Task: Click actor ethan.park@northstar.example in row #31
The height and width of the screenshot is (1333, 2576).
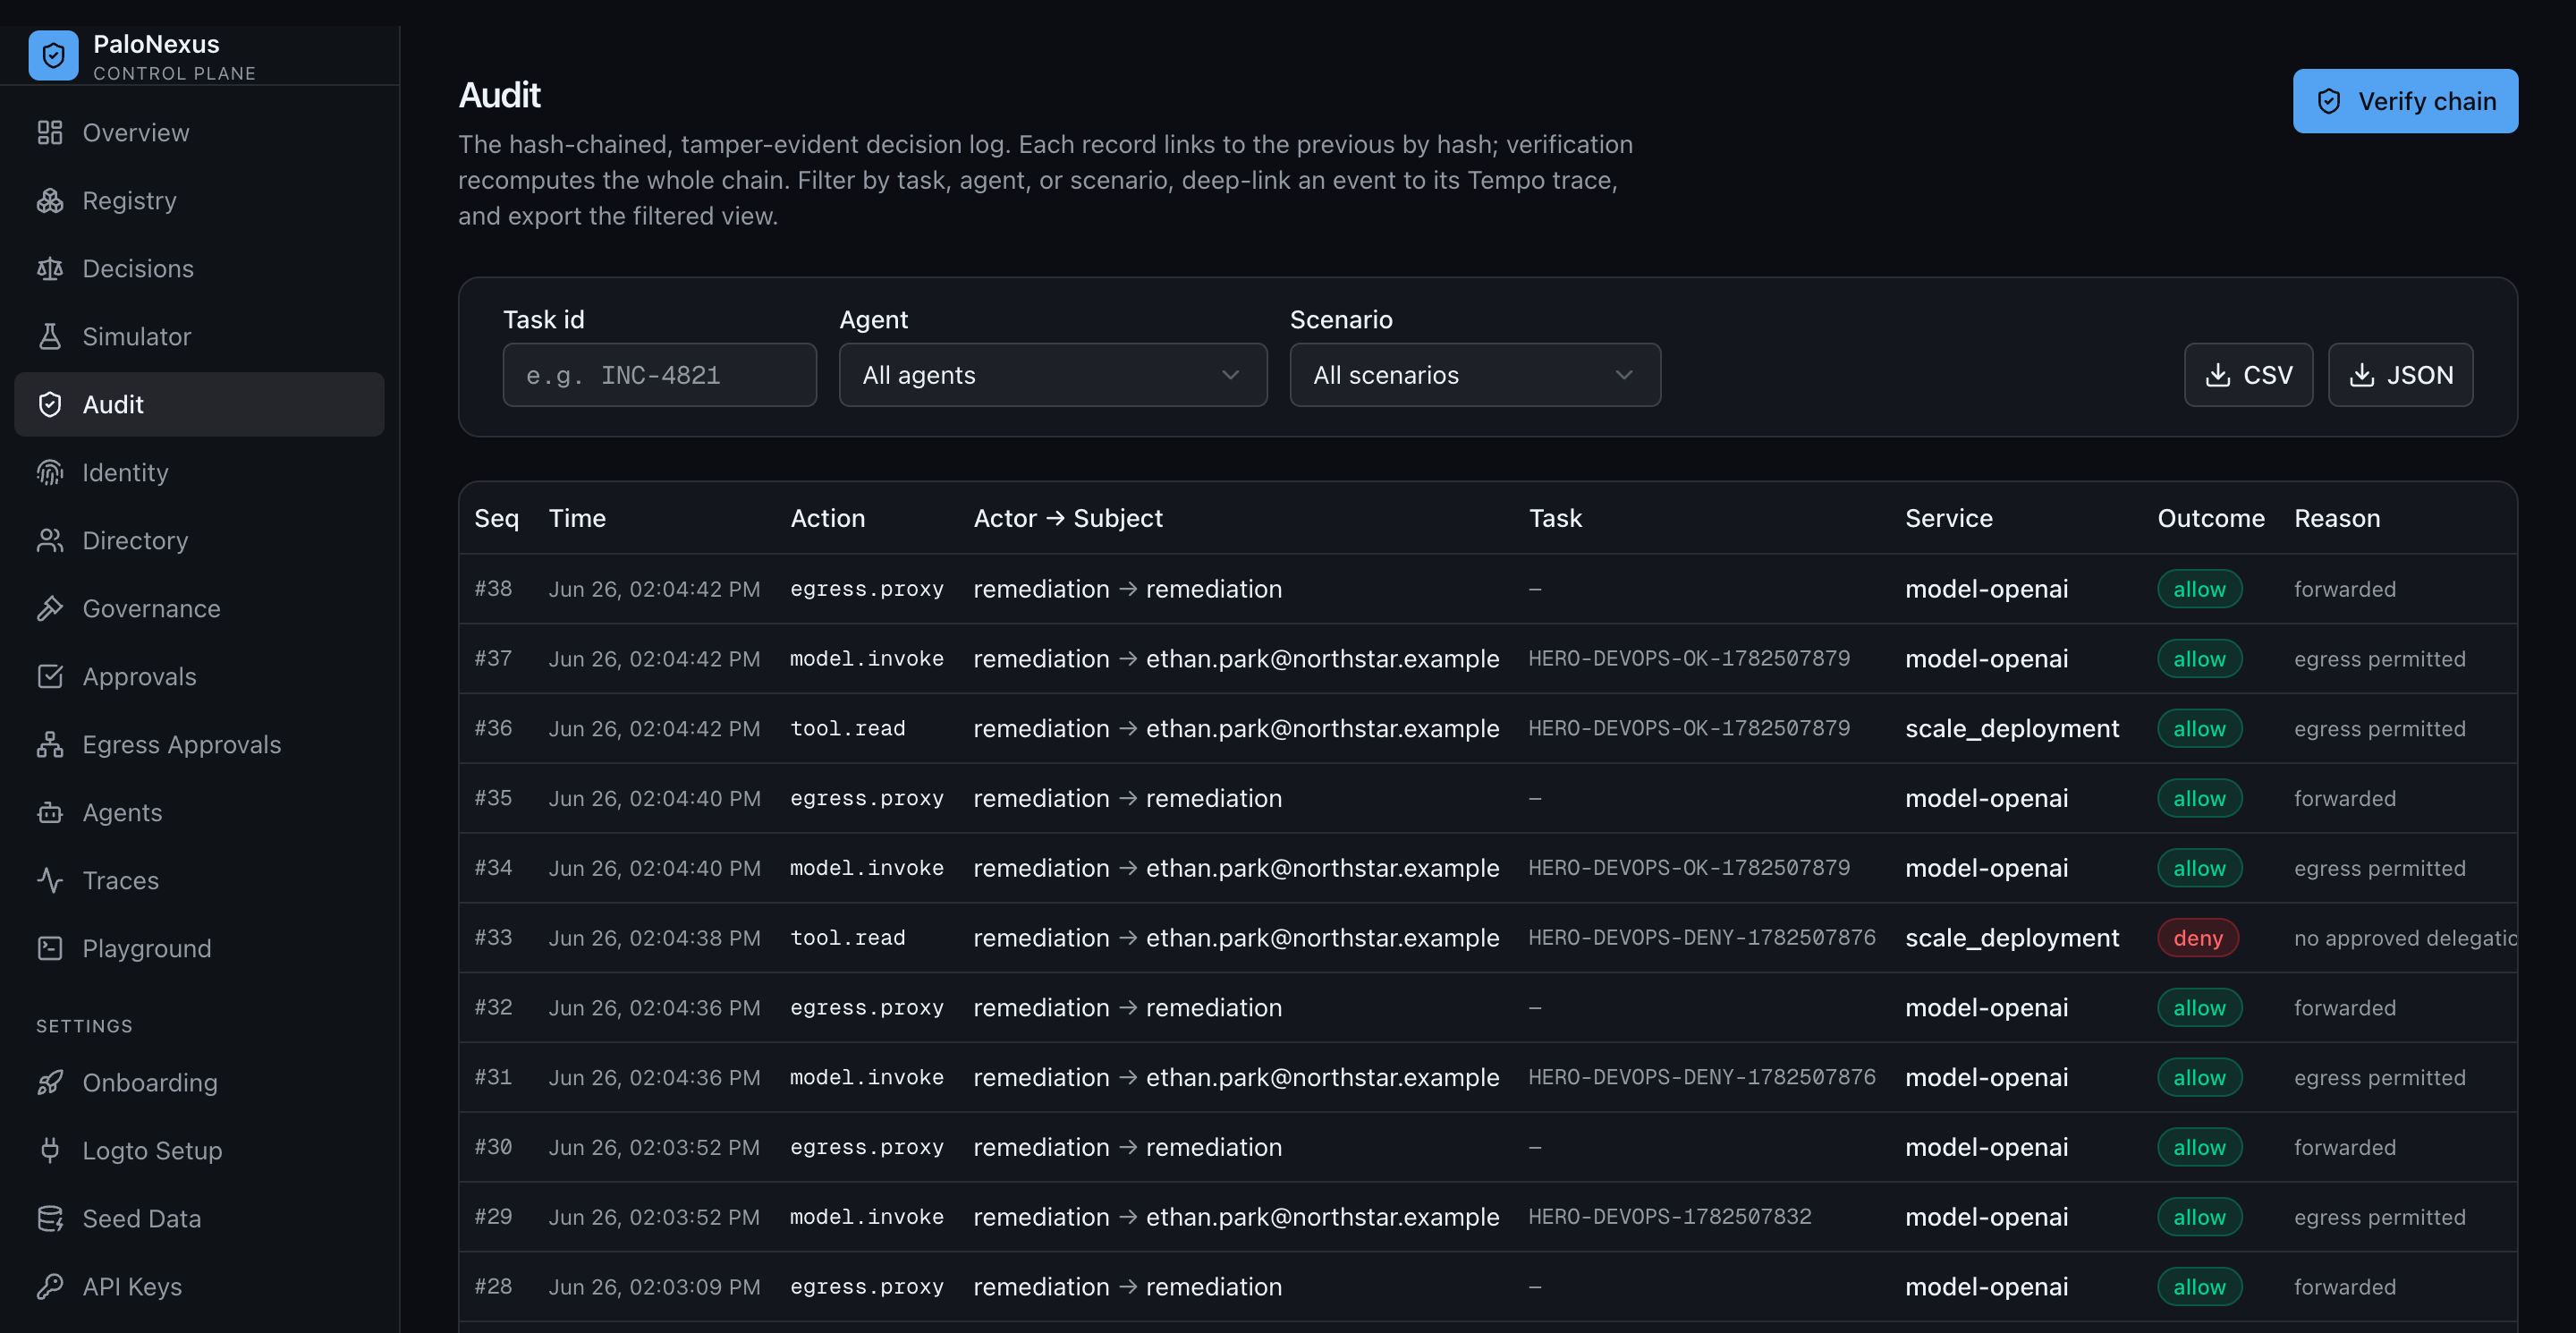Action: click(x=1322, y=1077)
